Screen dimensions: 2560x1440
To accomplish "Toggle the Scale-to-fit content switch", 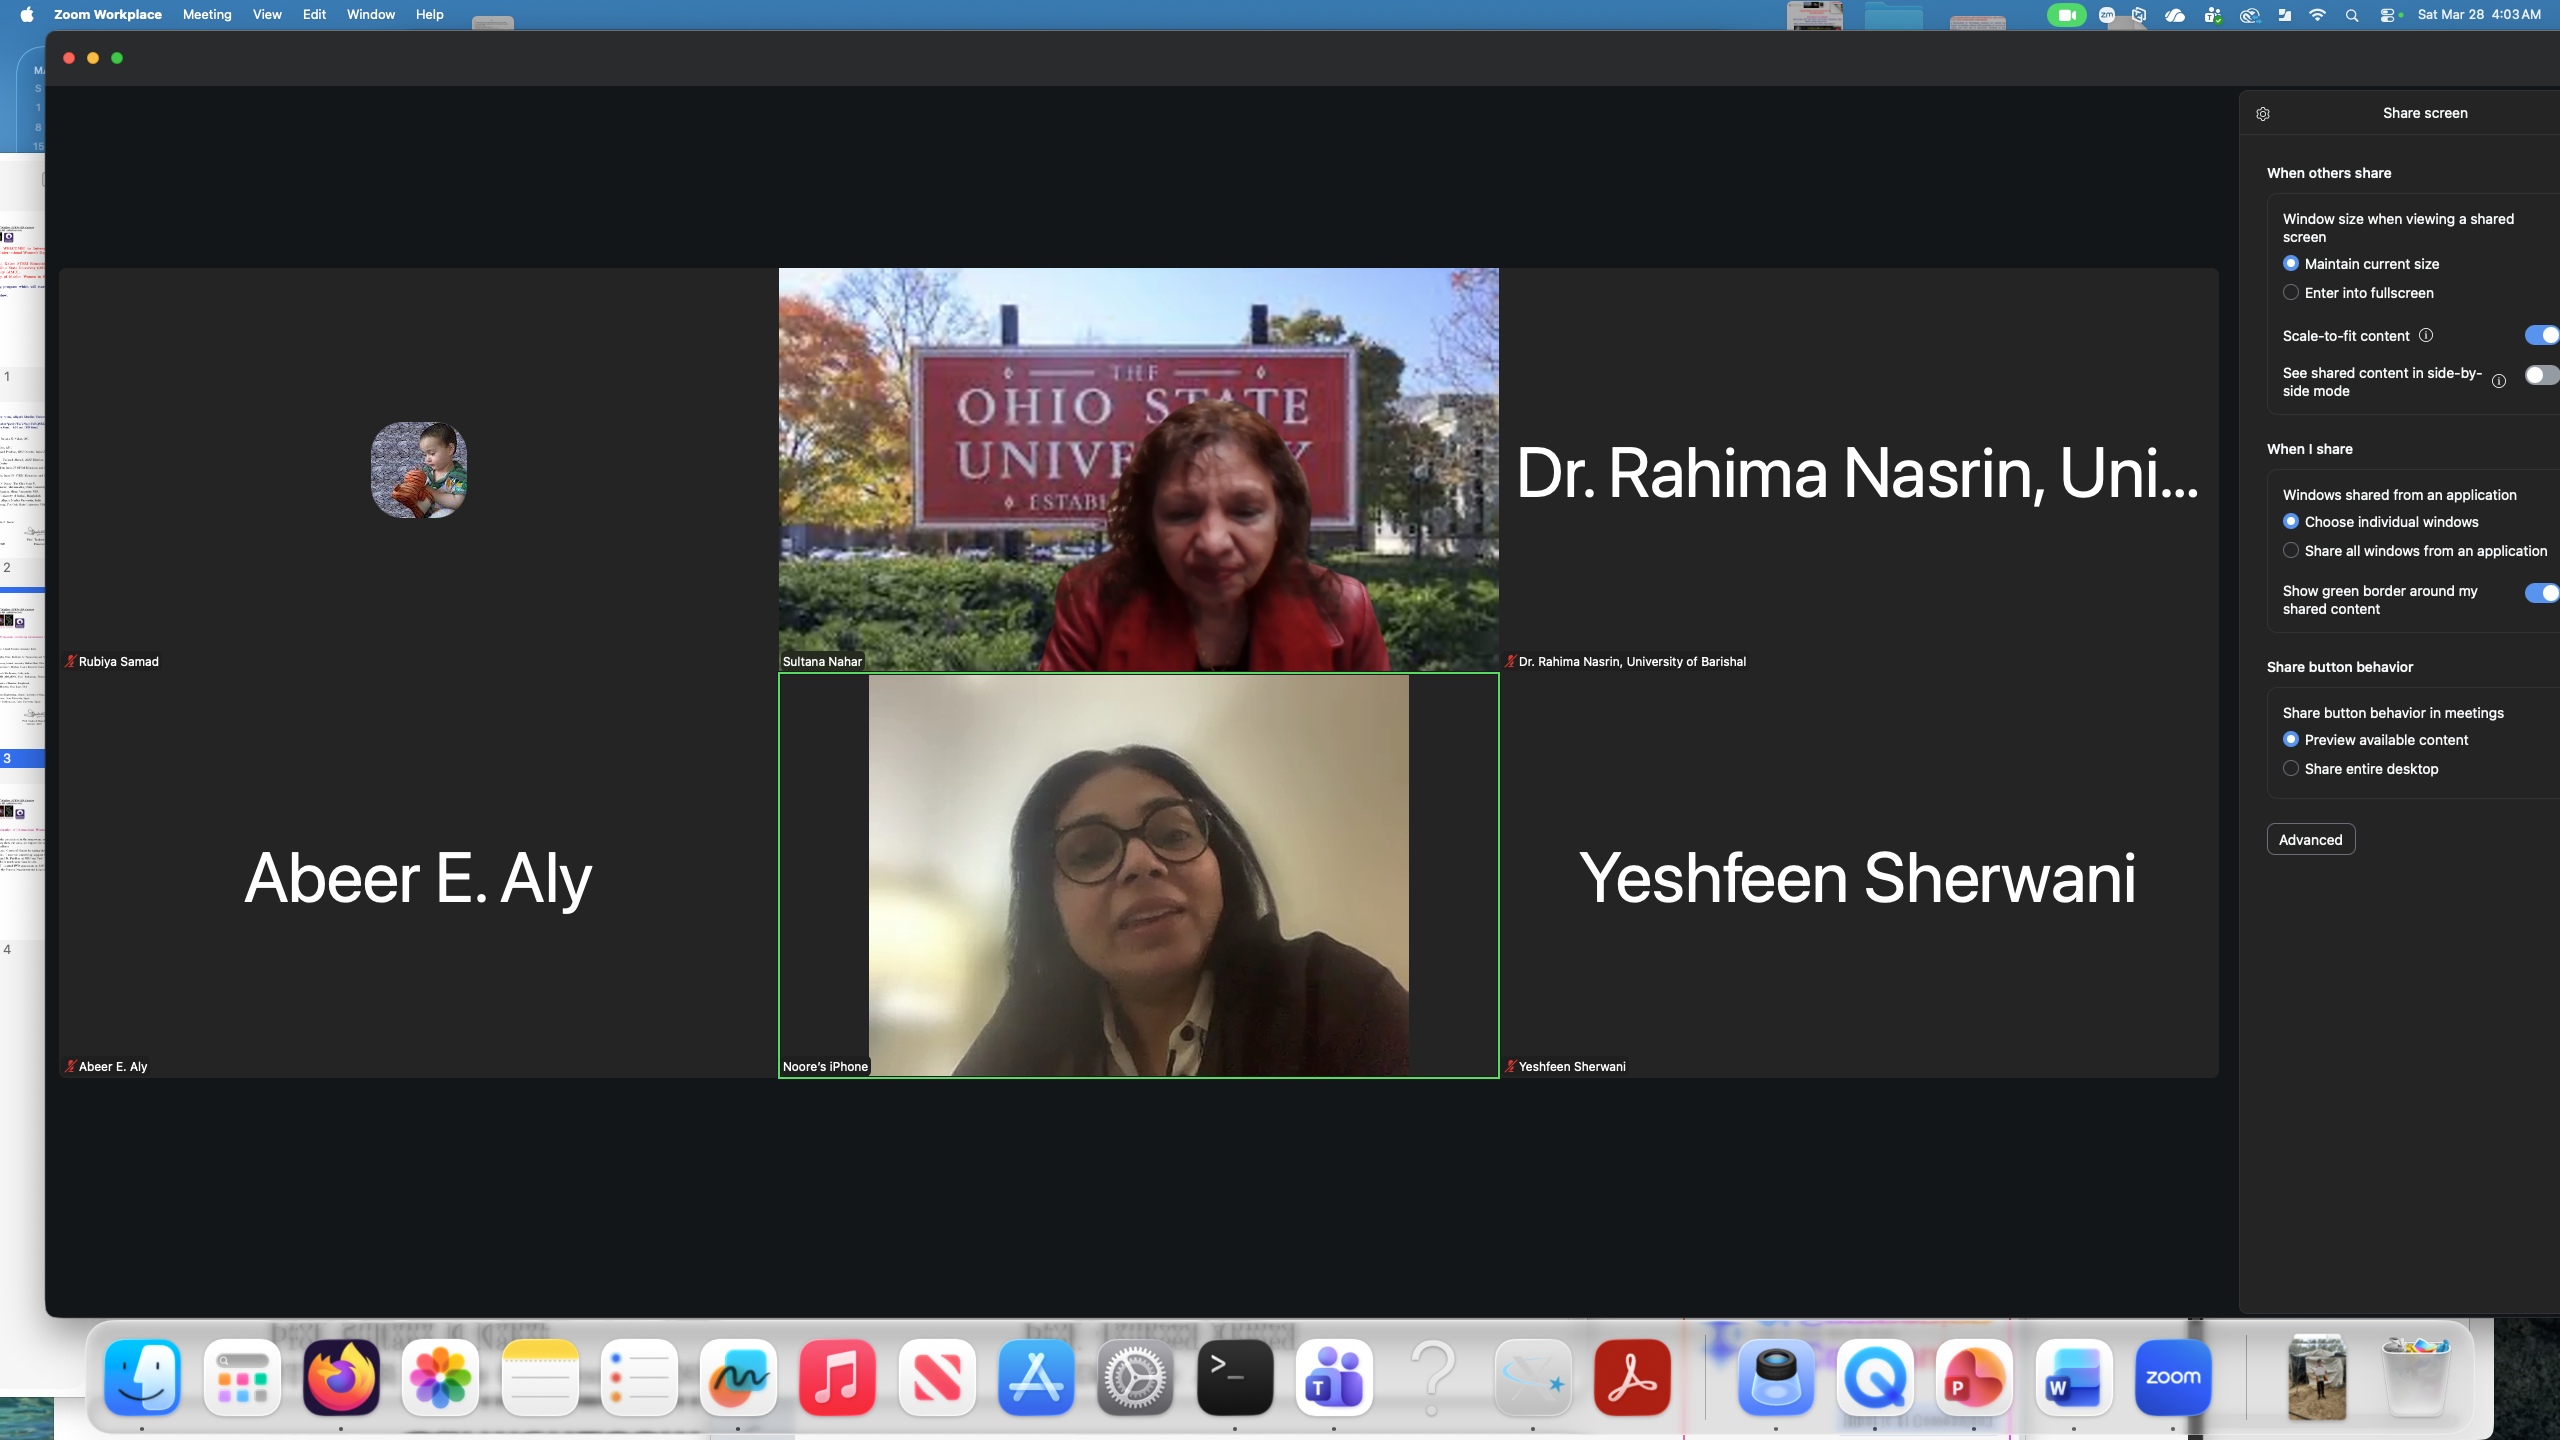I will pyautogui.click(x=2540, y=336).
